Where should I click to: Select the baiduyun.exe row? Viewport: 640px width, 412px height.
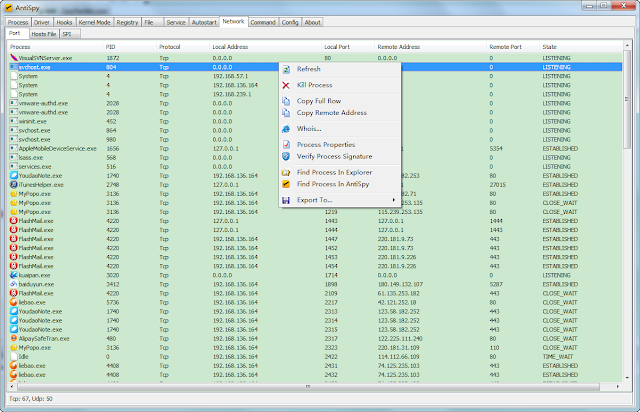[315, 284]
